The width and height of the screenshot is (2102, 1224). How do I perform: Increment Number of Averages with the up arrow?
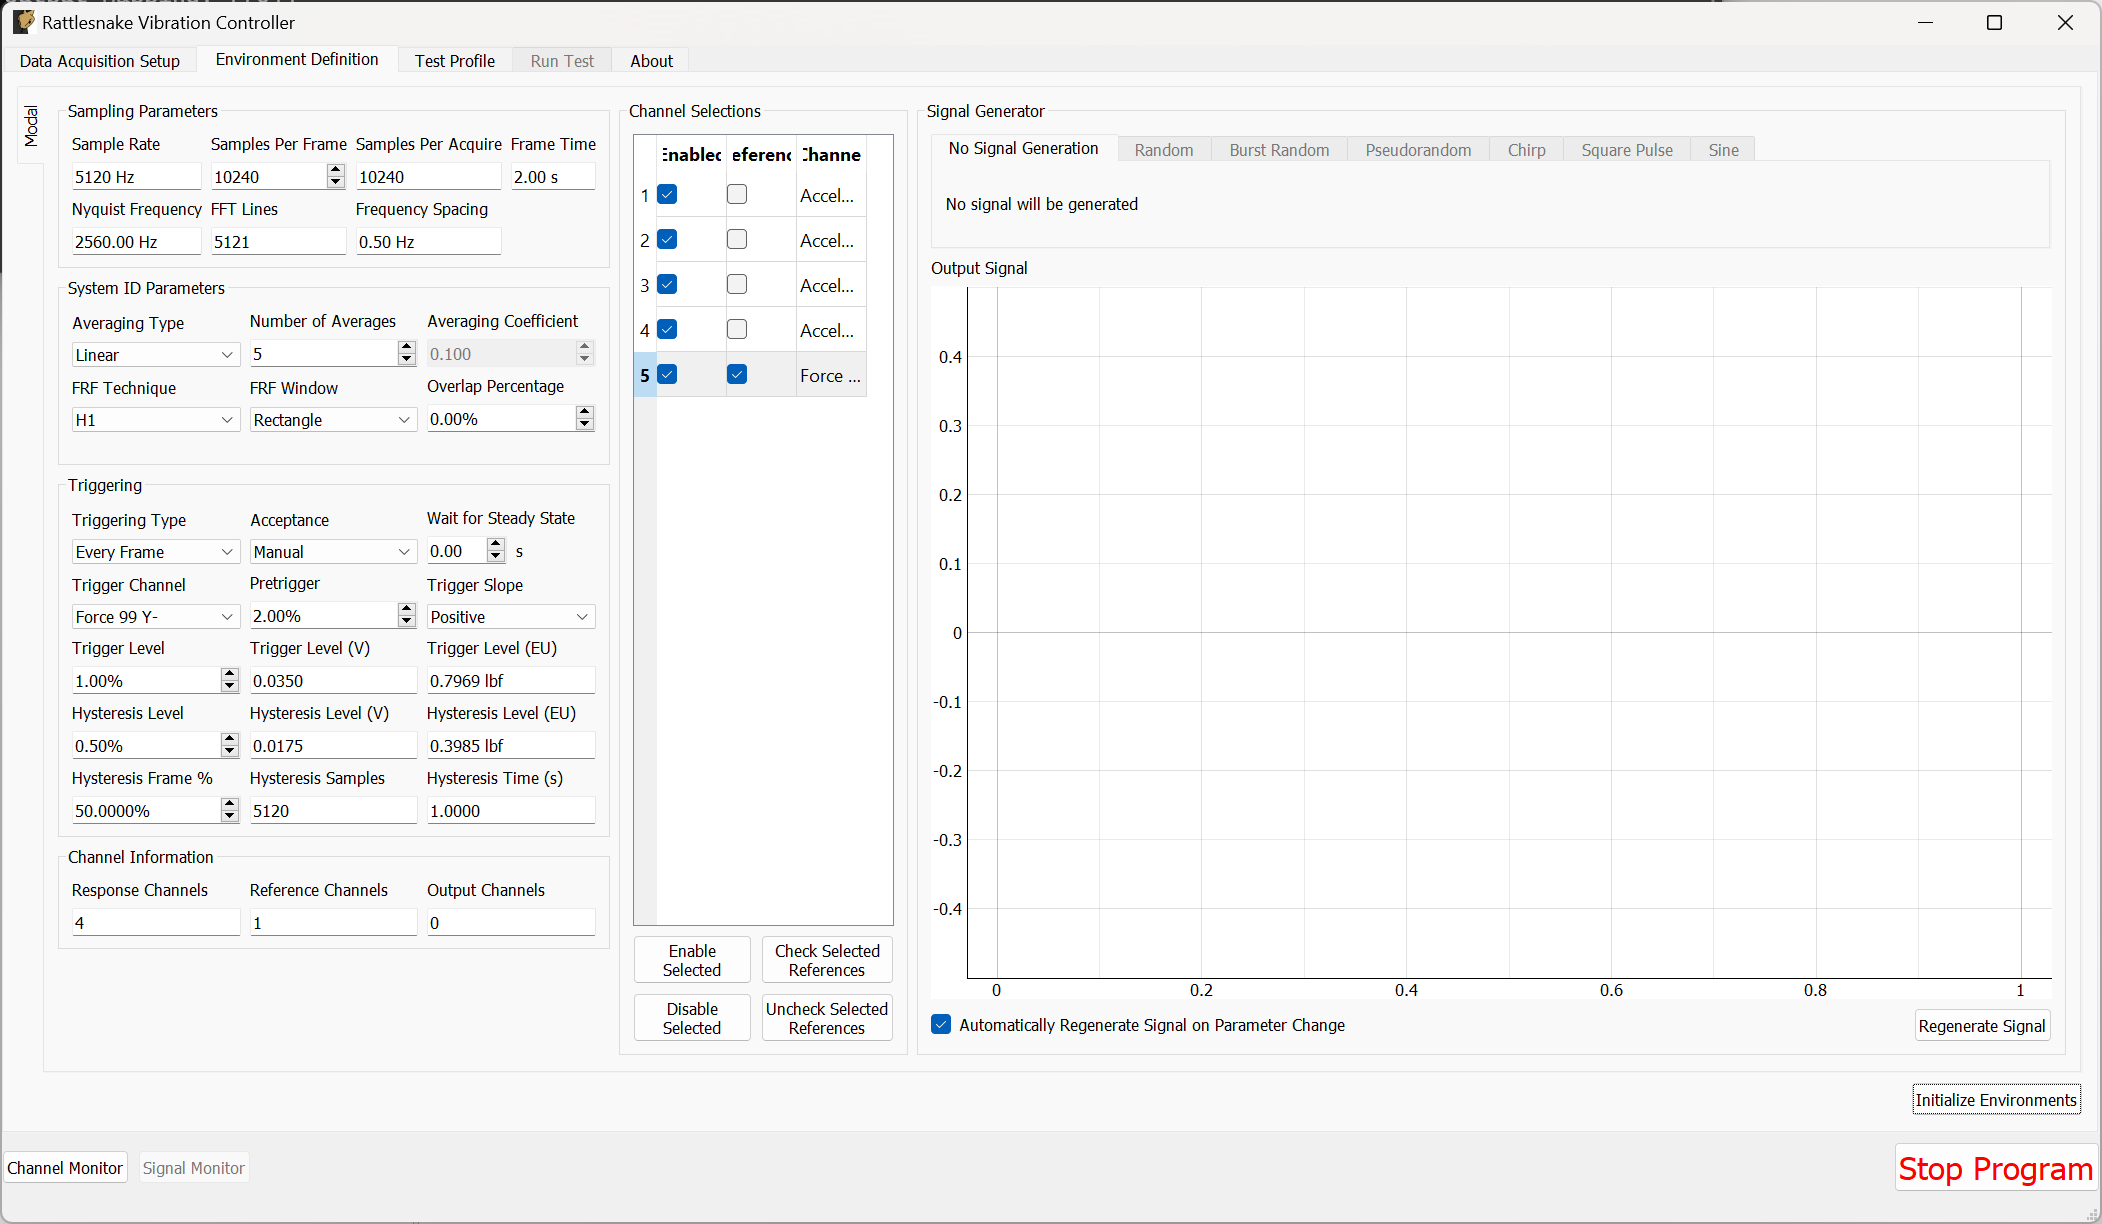[406, 347]
